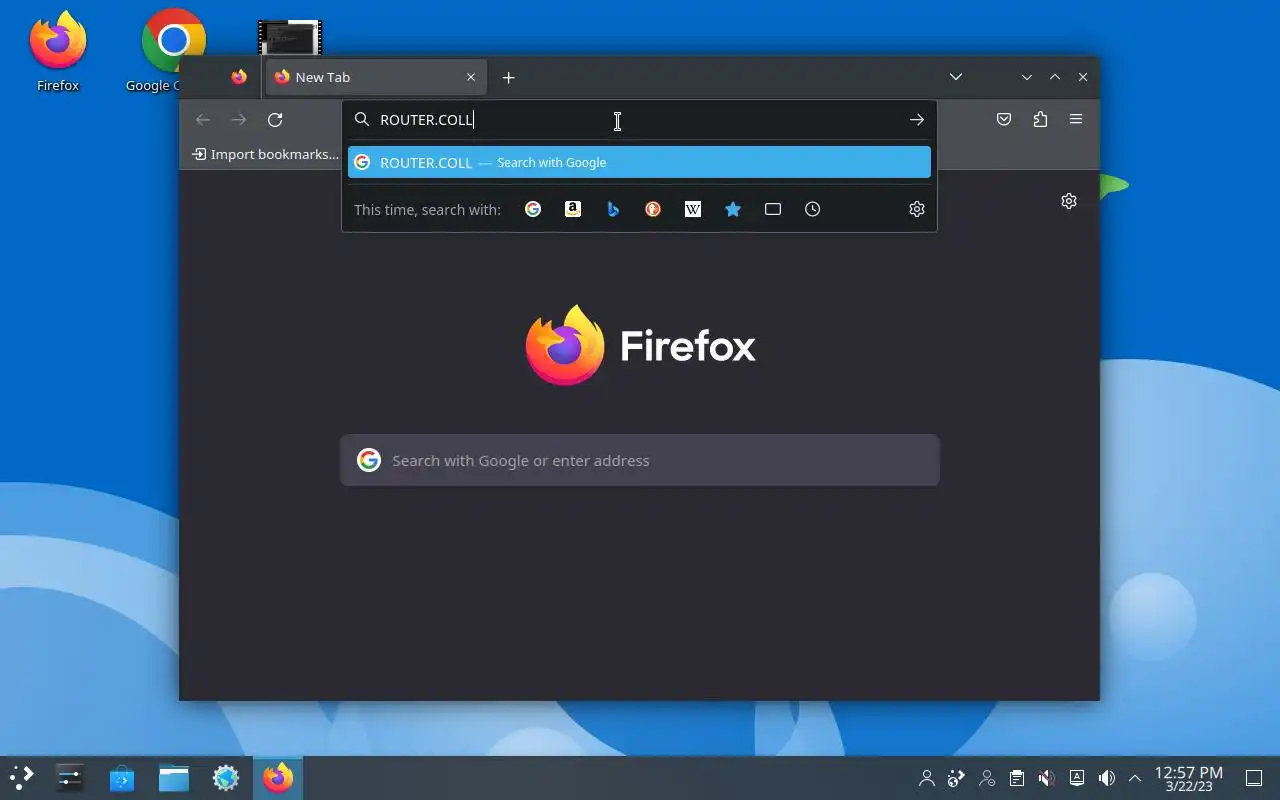Click the Go arrow in address bar

(916, 120)
